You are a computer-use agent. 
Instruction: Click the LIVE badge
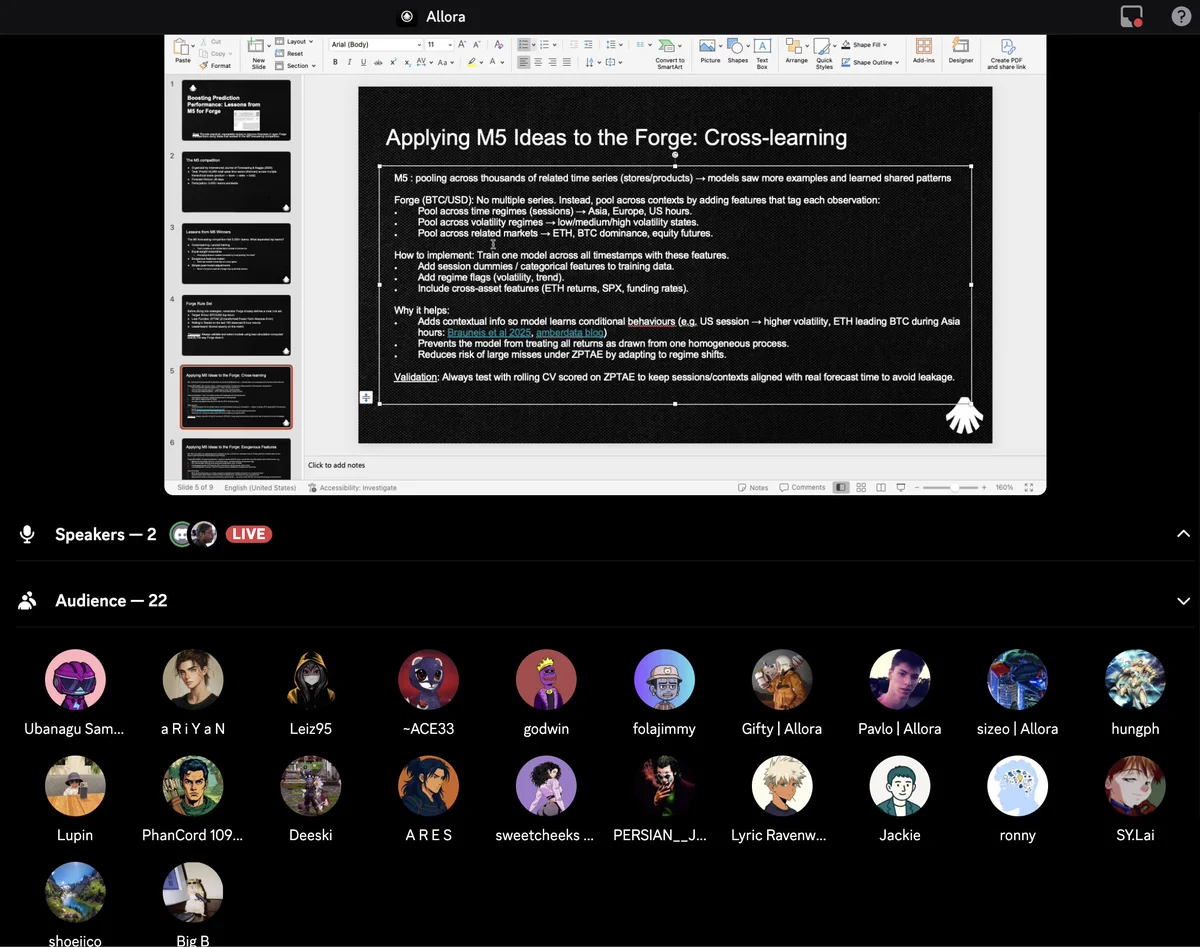point(248,534)
